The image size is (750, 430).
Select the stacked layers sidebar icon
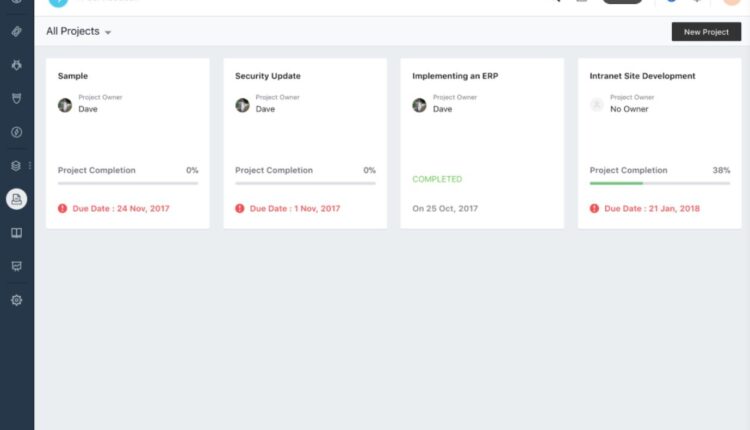point(16,165)
